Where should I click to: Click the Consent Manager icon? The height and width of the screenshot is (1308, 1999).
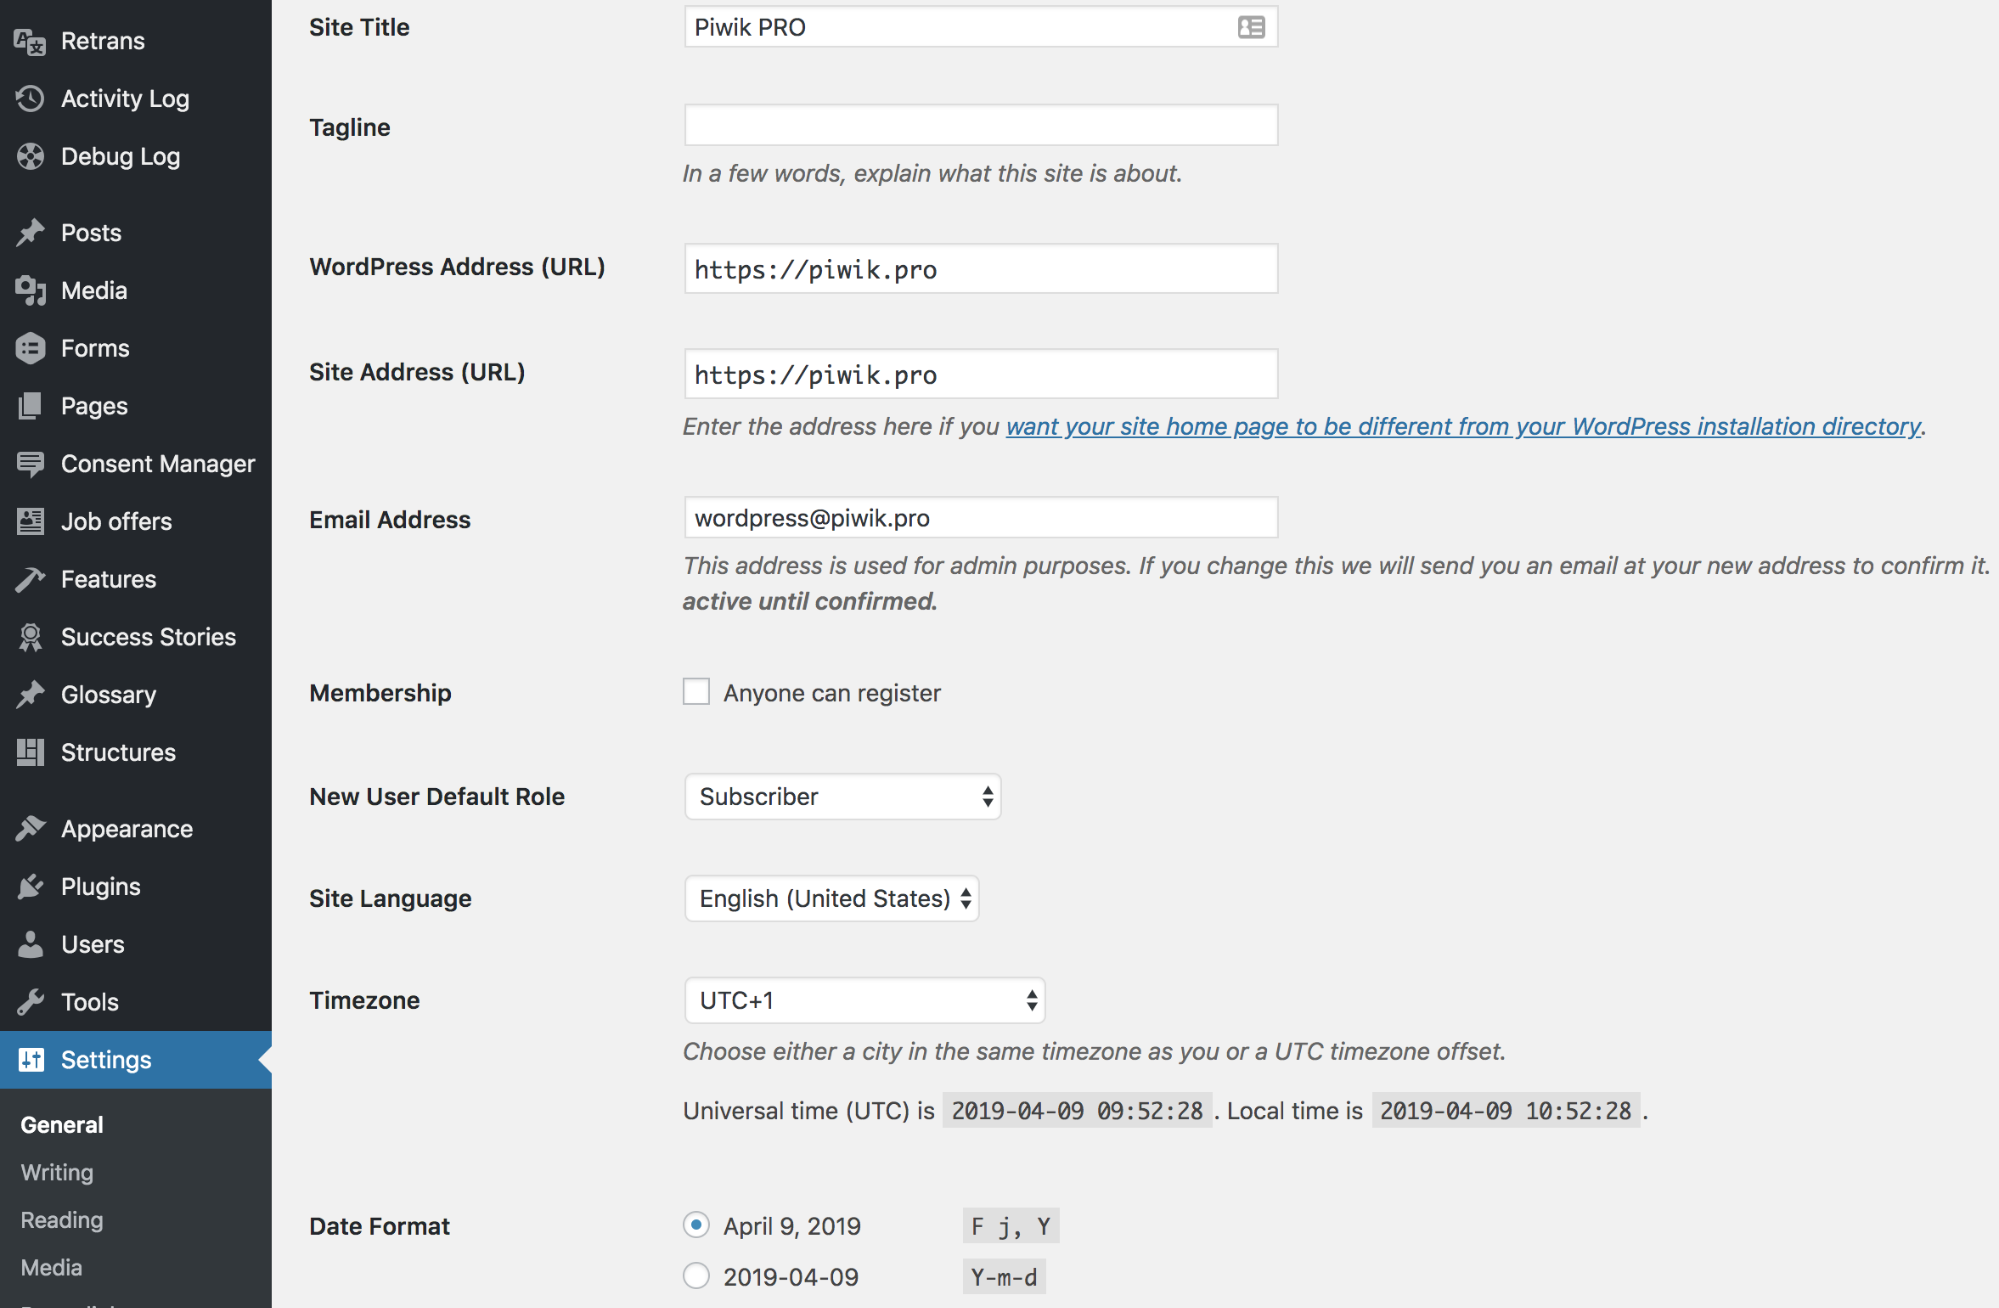tap(30, 464)
